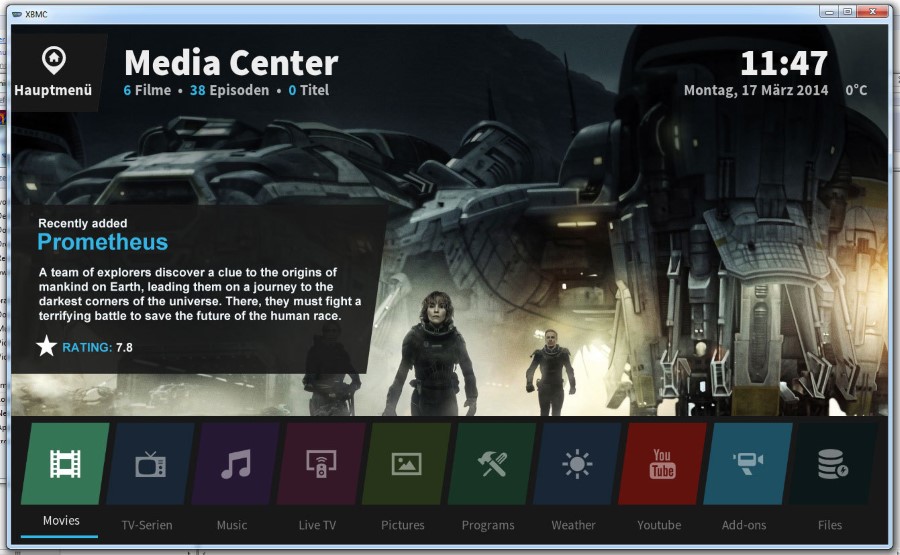
Task: Open the TV-Serien television tile
Action: click(x=150, y=464)
